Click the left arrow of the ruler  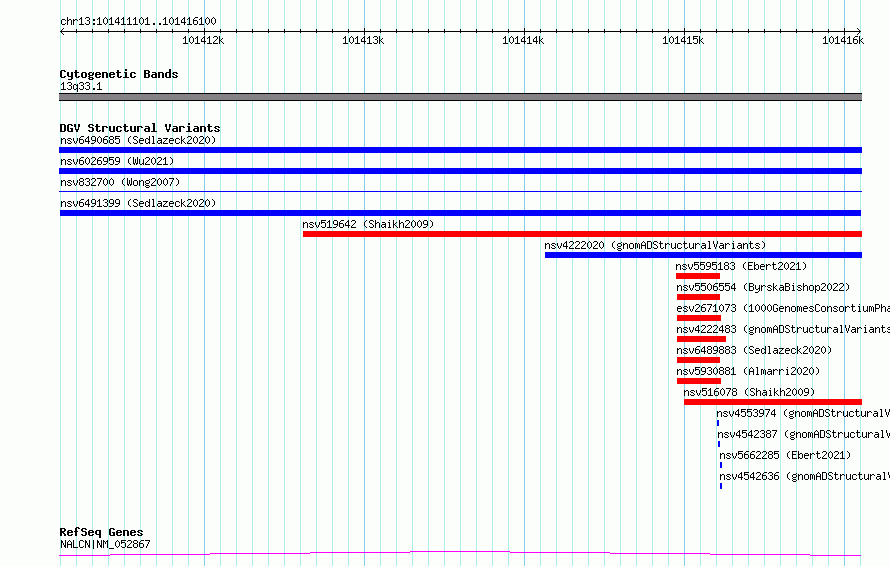pyautogui.click(x=62, y=31)
